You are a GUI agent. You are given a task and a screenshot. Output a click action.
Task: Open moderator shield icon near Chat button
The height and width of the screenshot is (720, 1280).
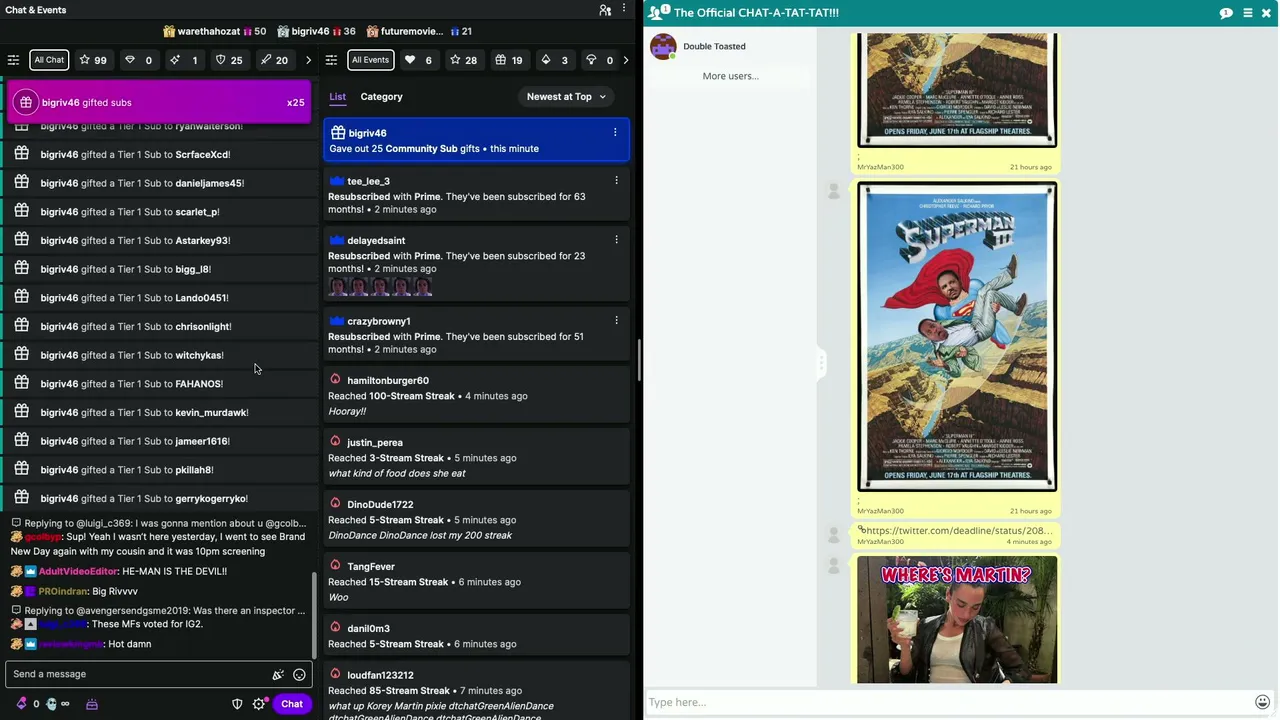(x=237, y=704)
